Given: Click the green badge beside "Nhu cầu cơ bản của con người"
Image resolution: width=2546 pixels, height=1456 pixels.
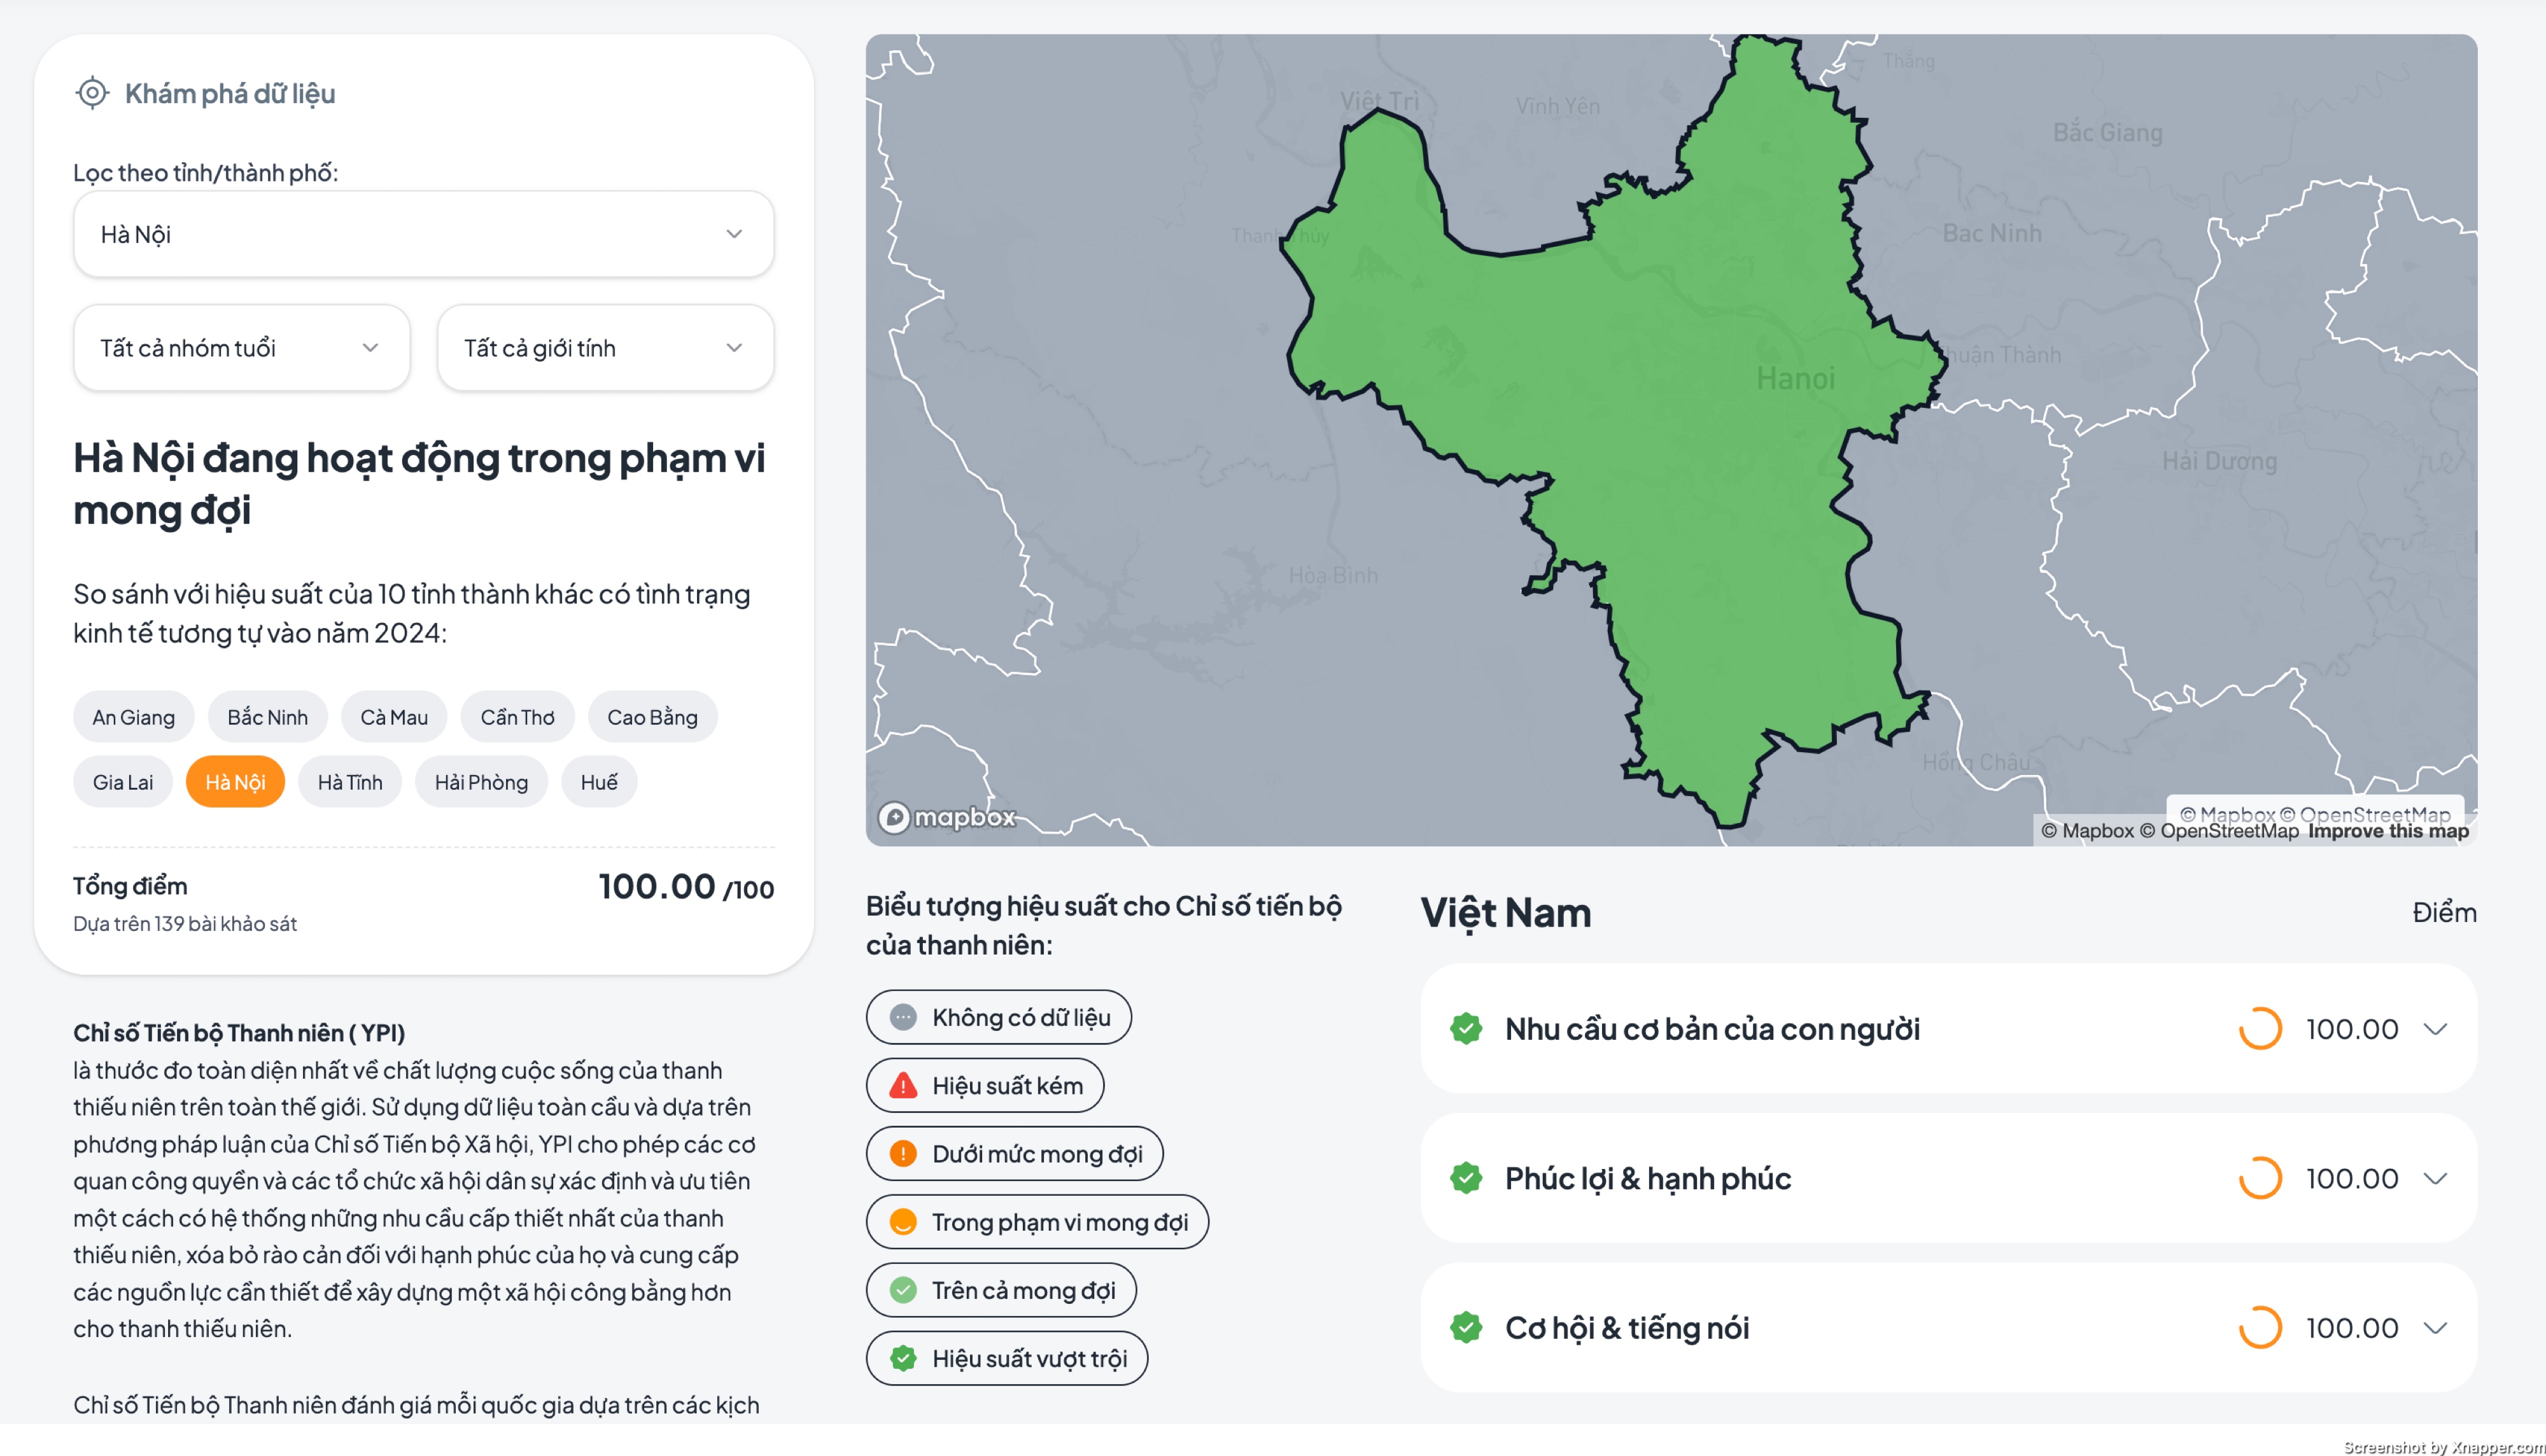Looking at the screenshot, I should pos(1466,1027).
